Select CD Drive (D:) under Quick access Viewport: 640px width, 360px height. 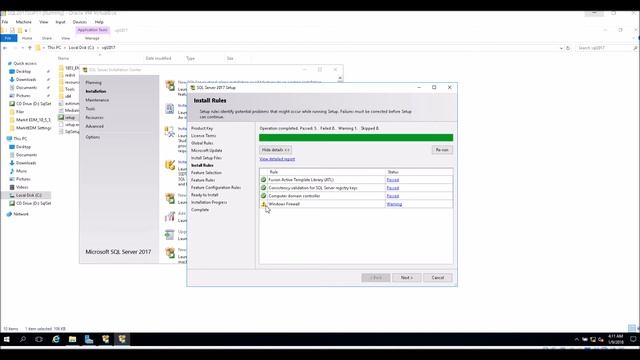[x=33, y=104]
